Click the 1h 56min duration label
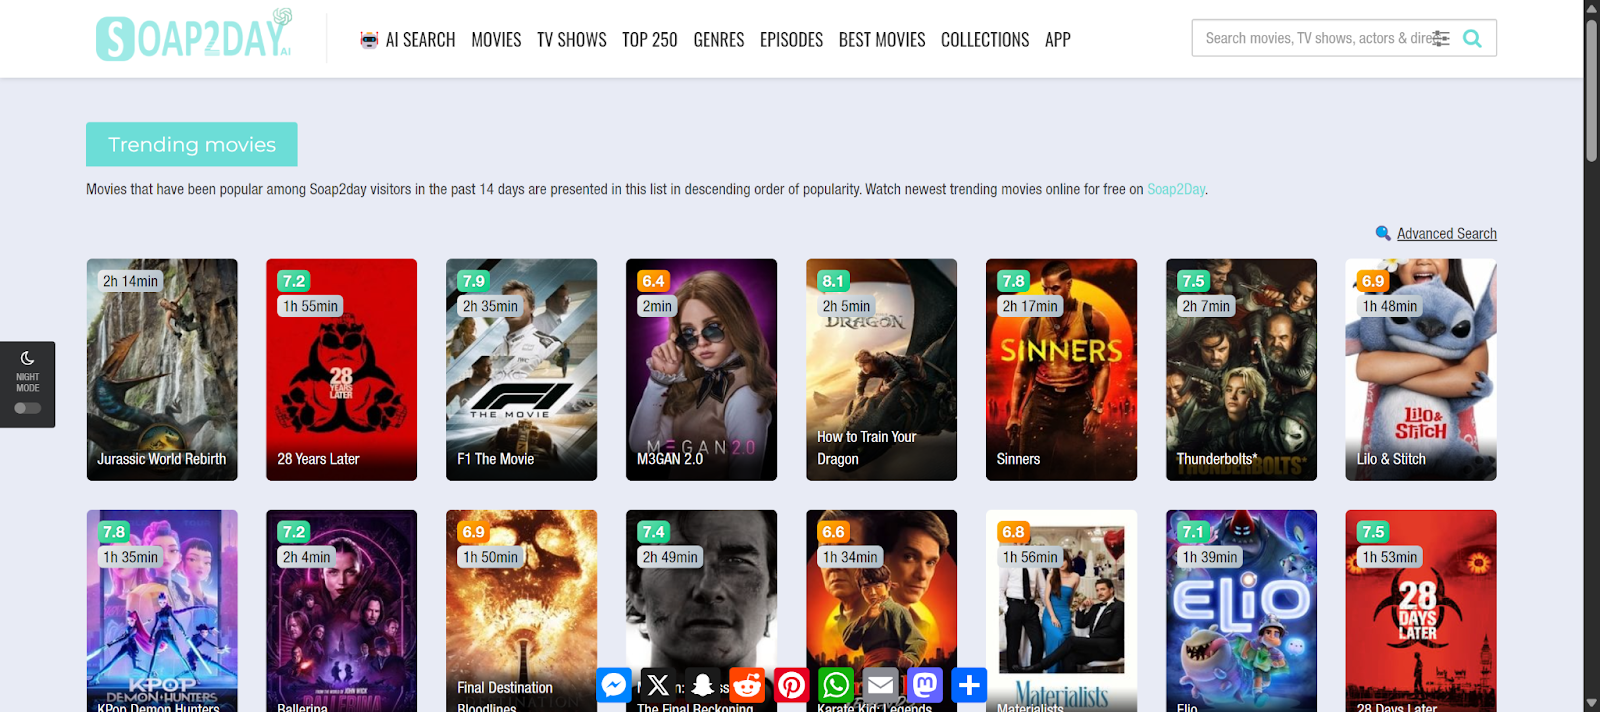Image resolution: width=1600 pixels, height=712 pixels. tap(1030, 557)
